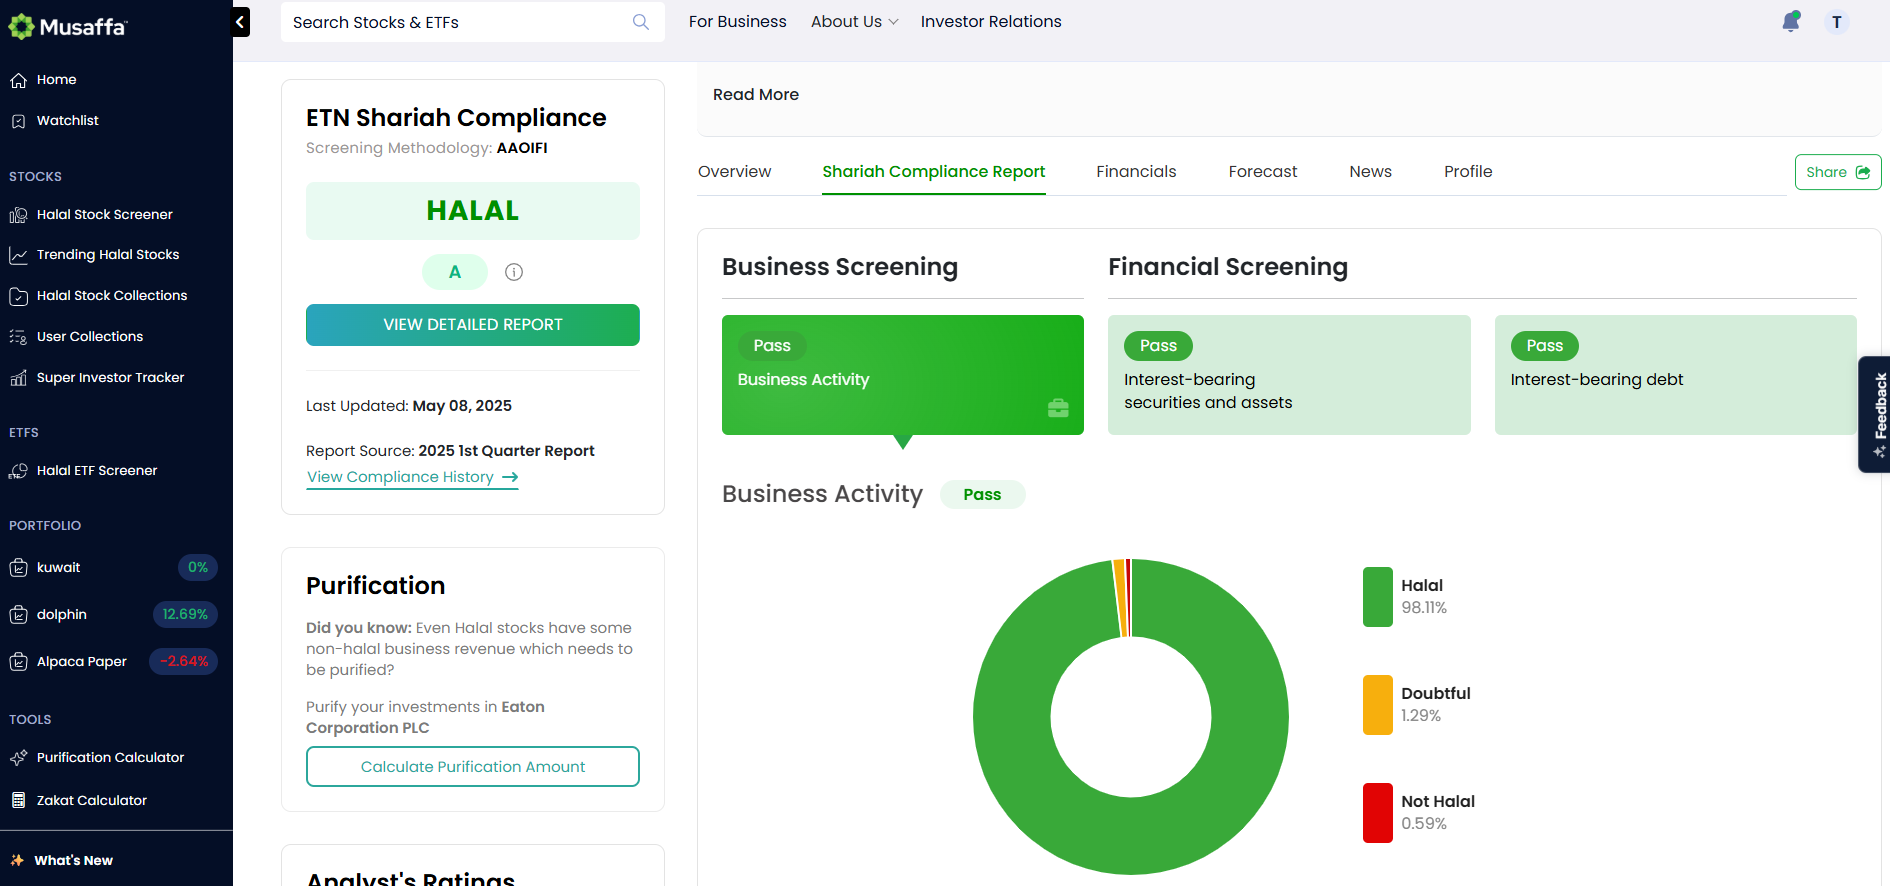The width and height of the screenshot is (1890, 886).
Task: Select Interest-bearing securities and assets card
Action: click(1289, 375)
